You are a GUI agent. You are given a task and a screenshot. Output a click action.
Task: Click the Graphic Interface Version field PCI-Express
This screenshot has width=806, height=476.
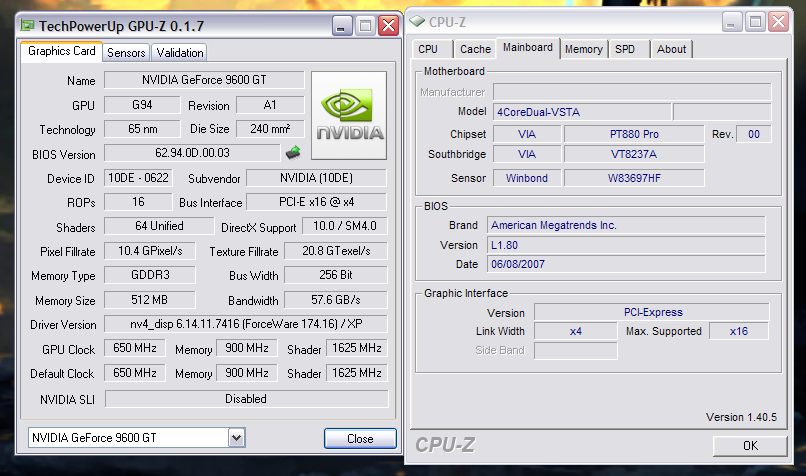point(652,312)
